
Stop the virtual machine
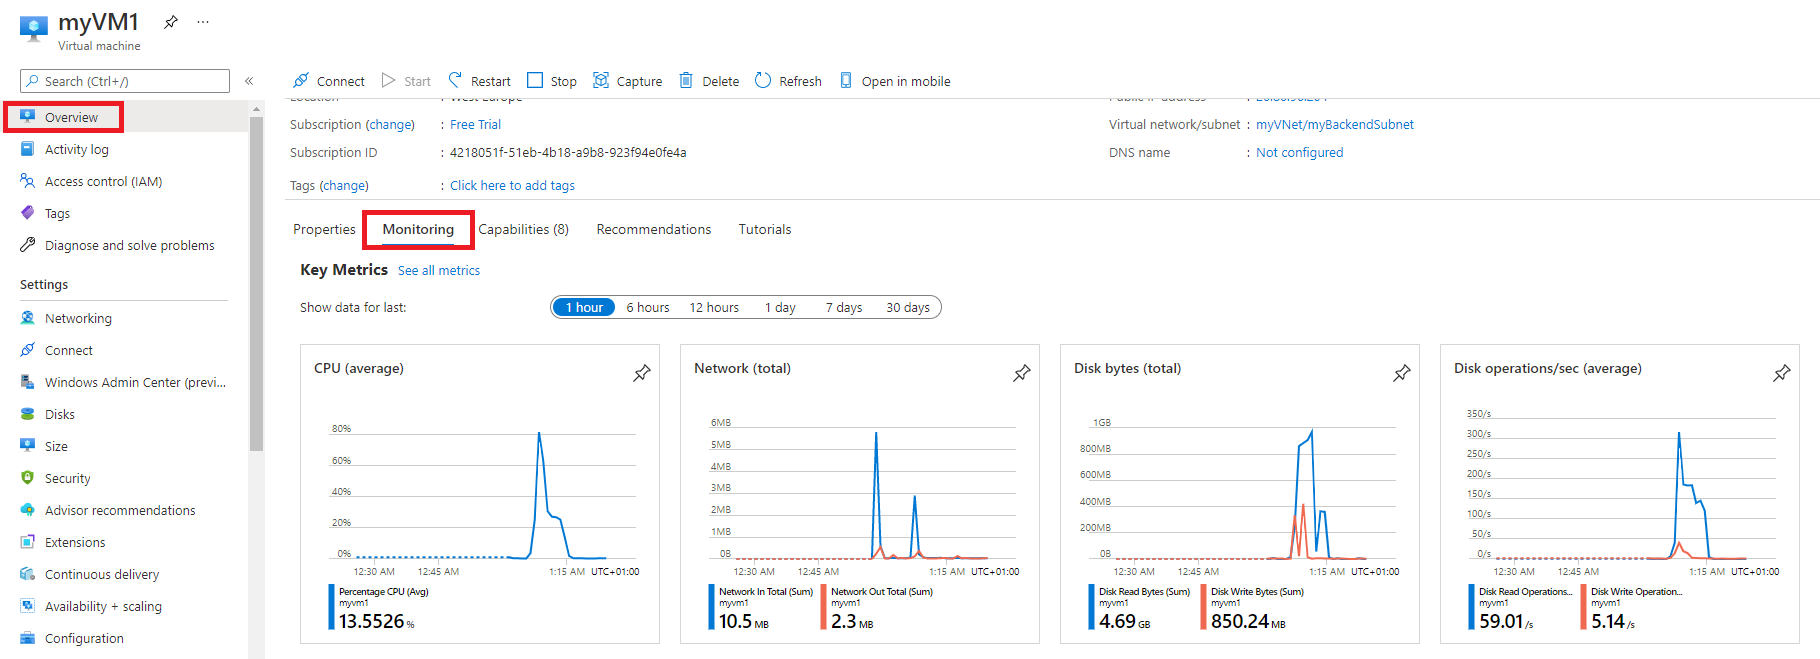[552, 81]
